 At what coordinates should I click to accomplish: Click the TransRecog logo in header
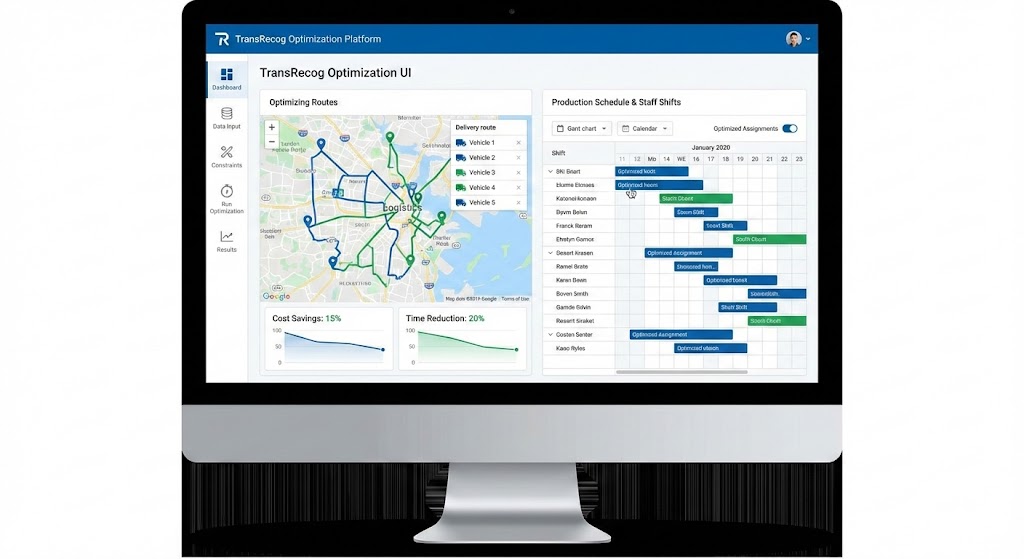[x=222, y=39]
